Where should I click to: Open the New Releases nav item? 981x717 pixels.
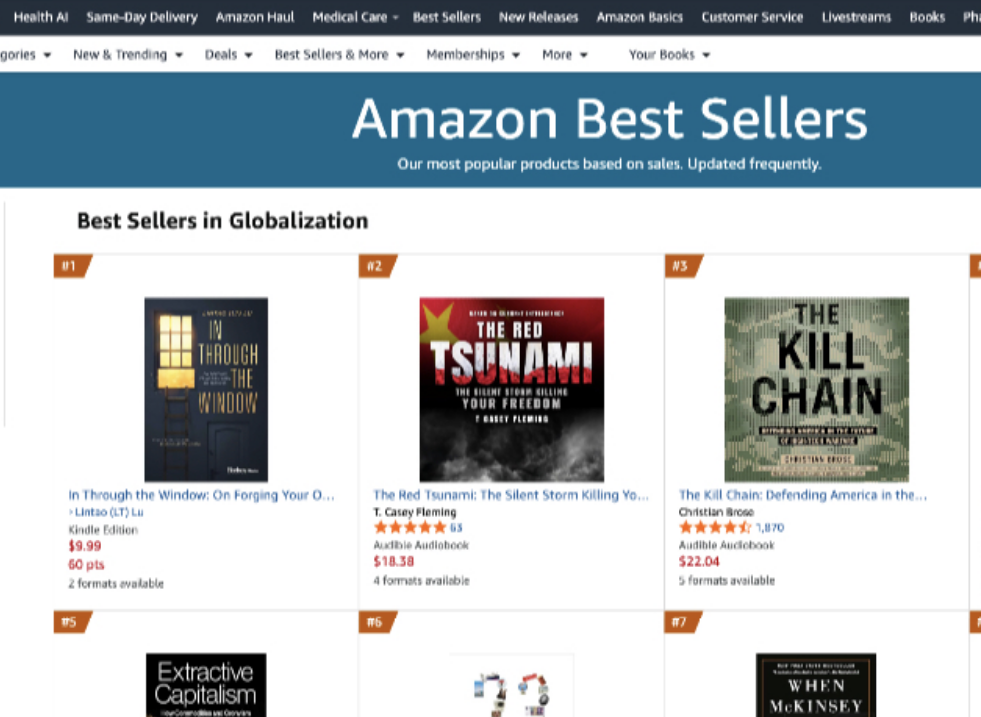[x=538, y=17]
